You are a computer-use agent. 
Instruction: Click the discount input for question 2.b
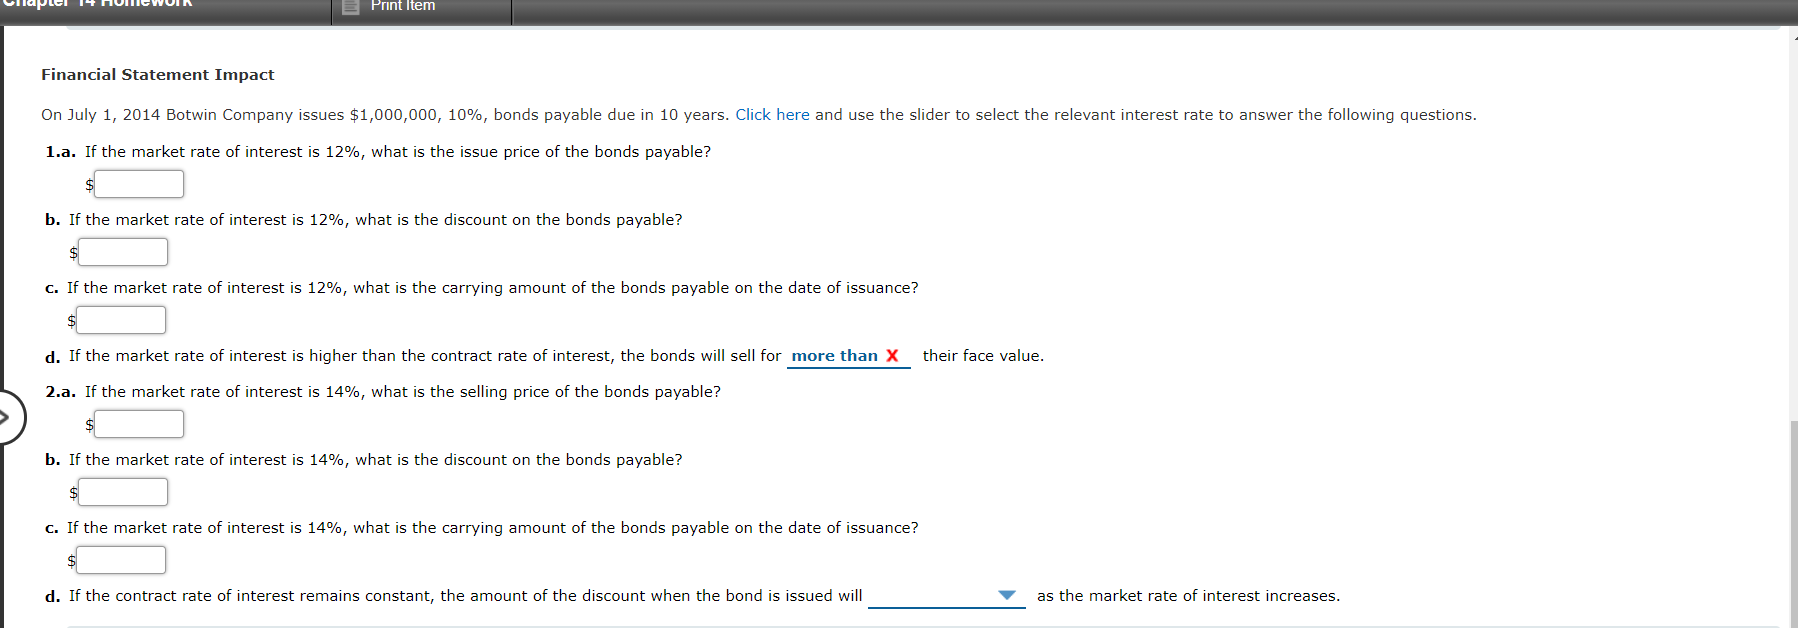point(122,492)
